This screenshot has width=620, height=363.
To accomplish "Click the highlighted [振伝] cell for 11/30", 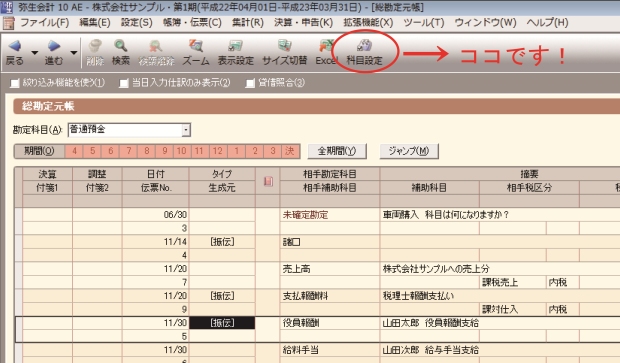I will point(222,323).
